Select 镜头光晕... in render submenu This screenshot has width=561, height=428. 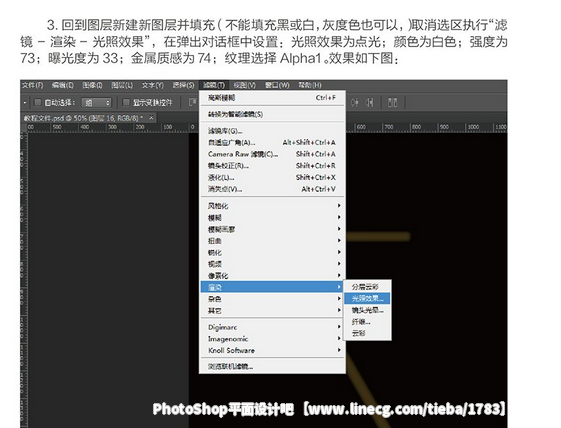[367, 310]
